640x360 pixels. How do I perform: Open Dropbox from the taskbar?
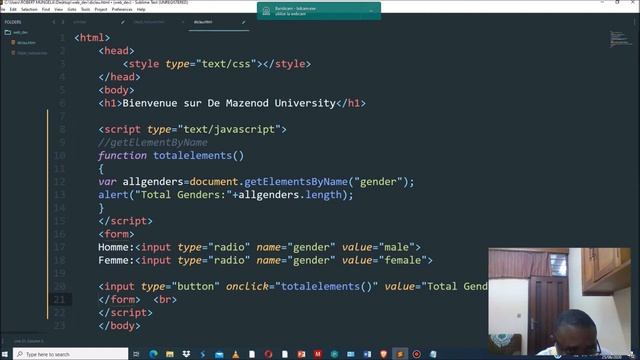click(x=186, y=354)
